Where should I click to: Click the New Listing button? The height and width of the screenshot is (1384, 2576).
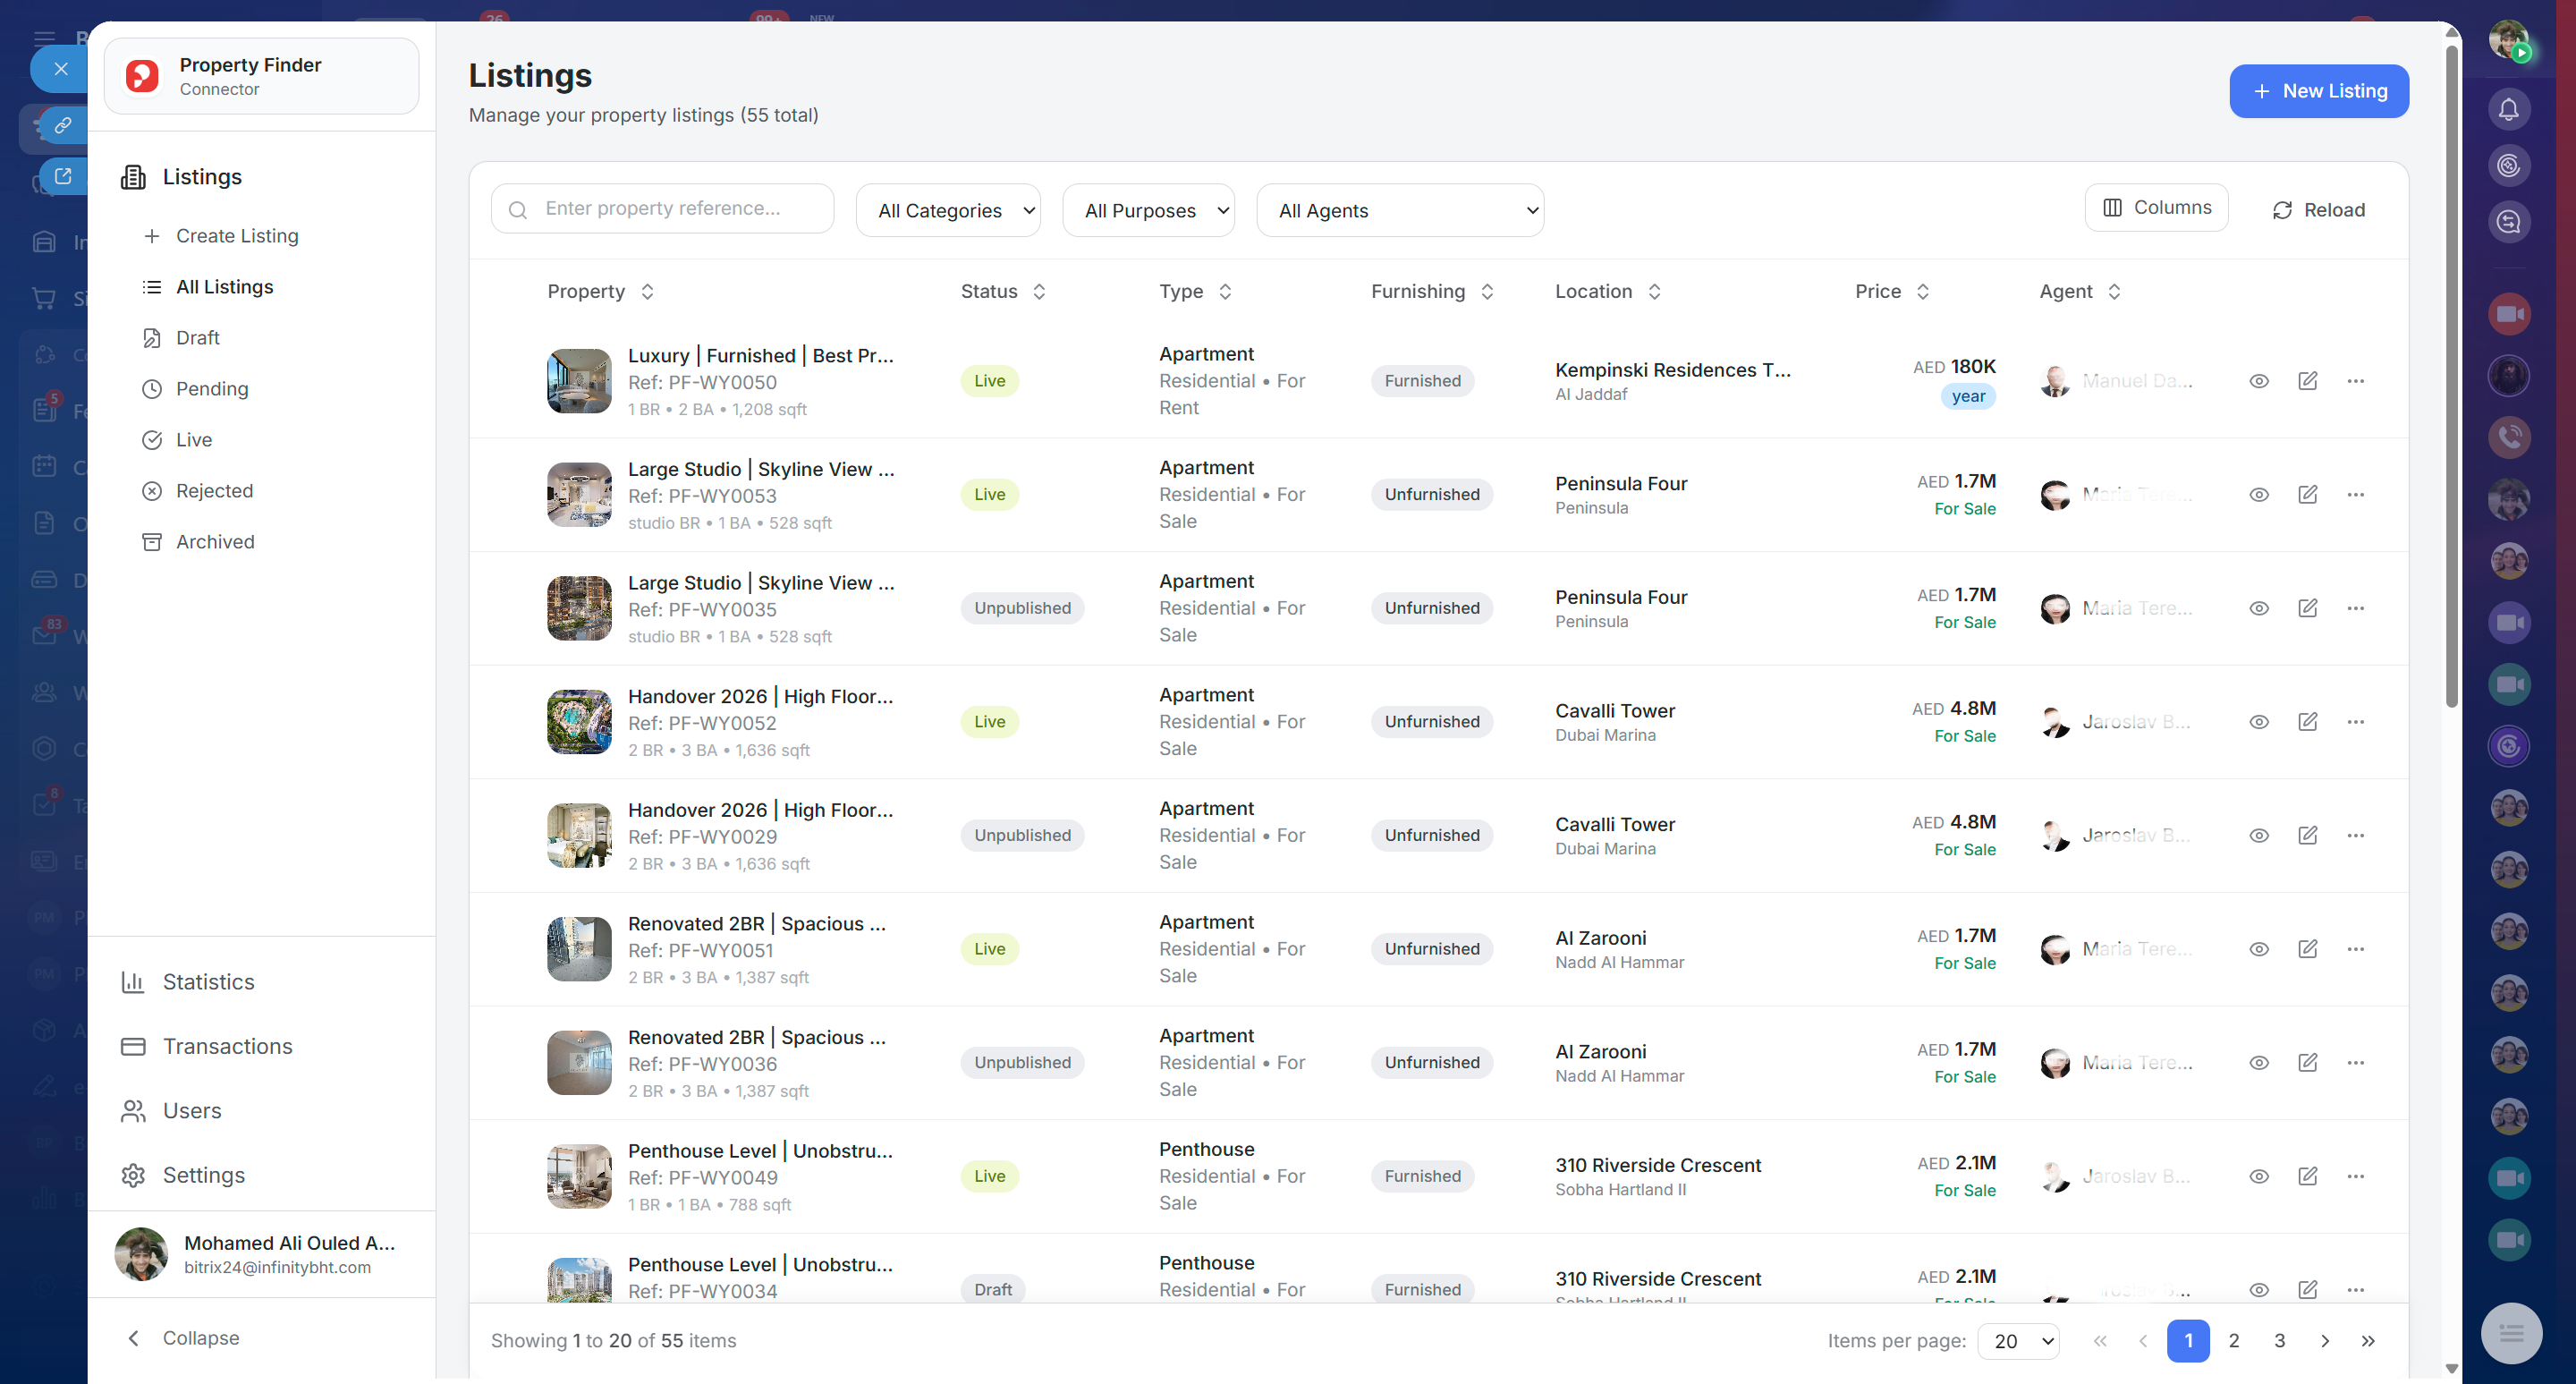(x=2318, y=91)
